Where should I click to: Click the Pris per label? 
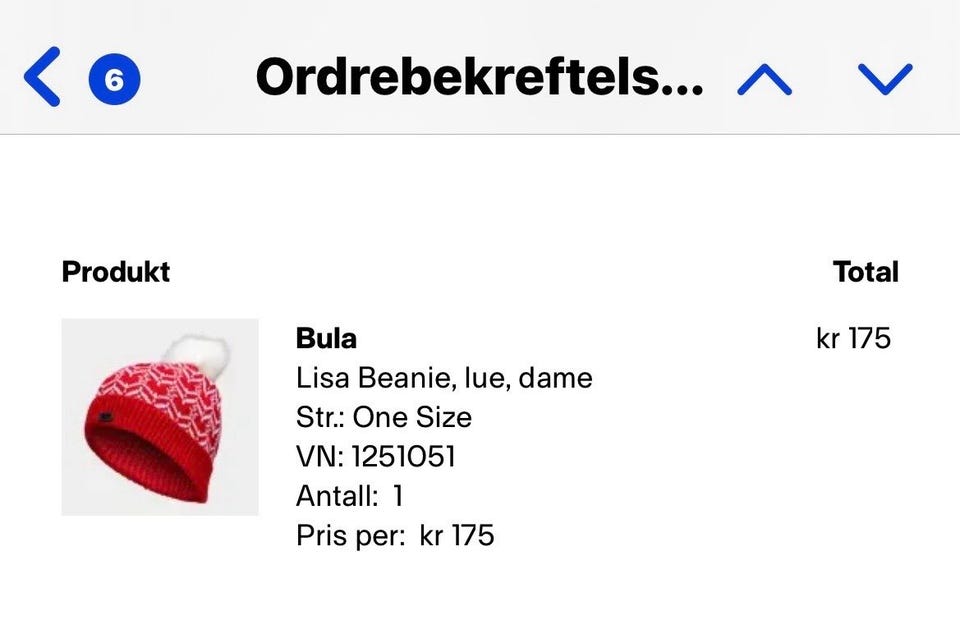tap(350, 535)
